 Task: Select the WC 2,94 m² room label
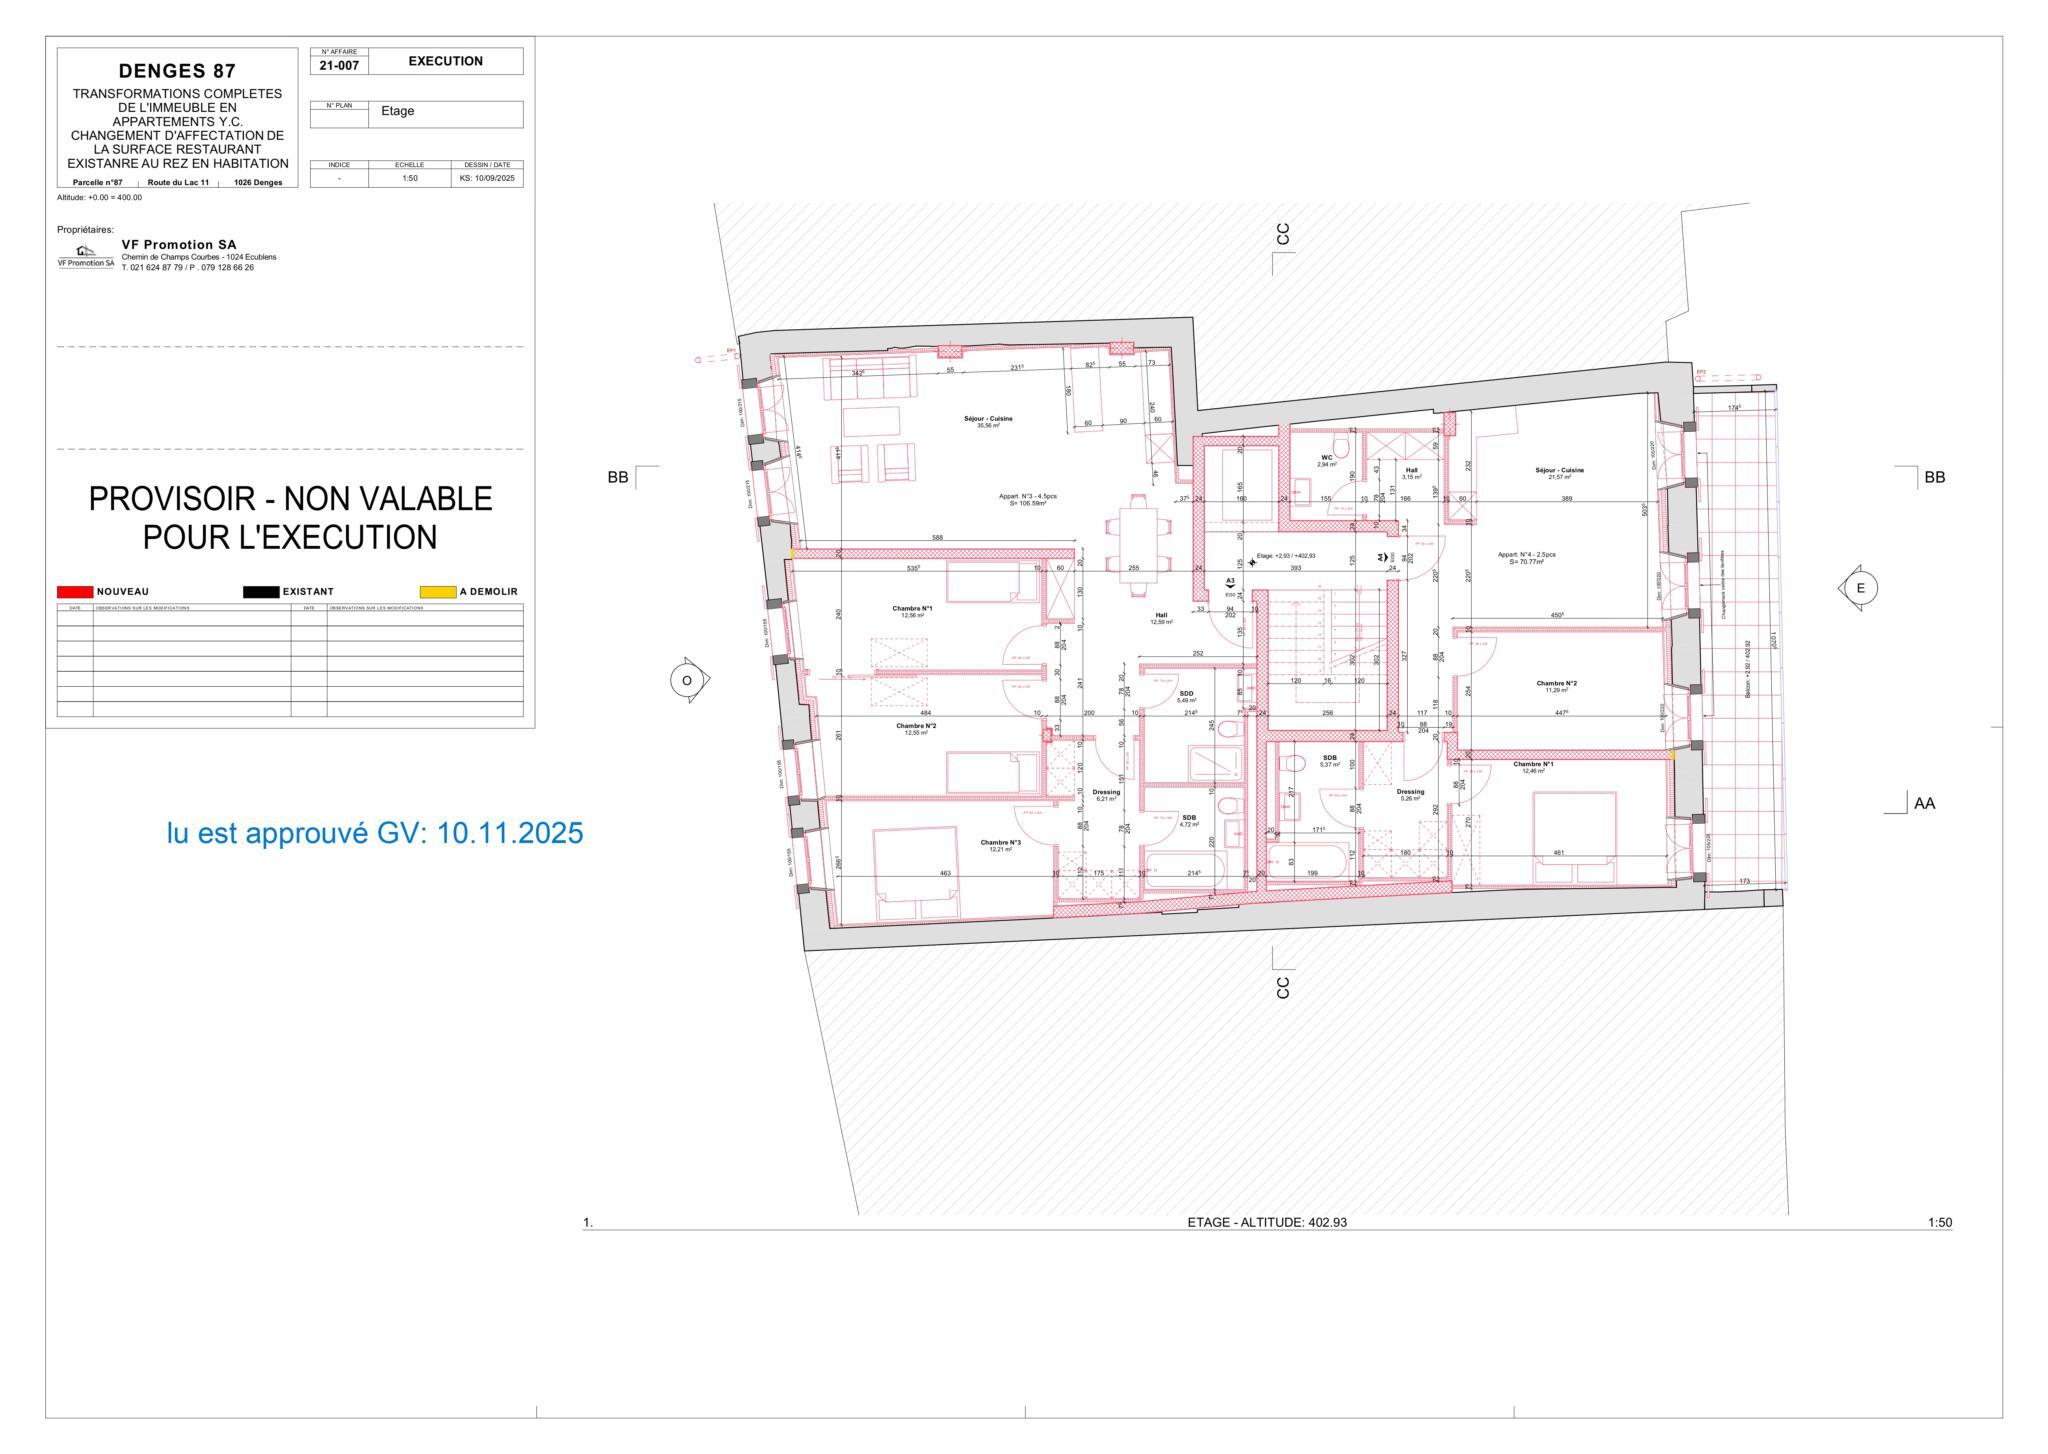(1327, 460)
